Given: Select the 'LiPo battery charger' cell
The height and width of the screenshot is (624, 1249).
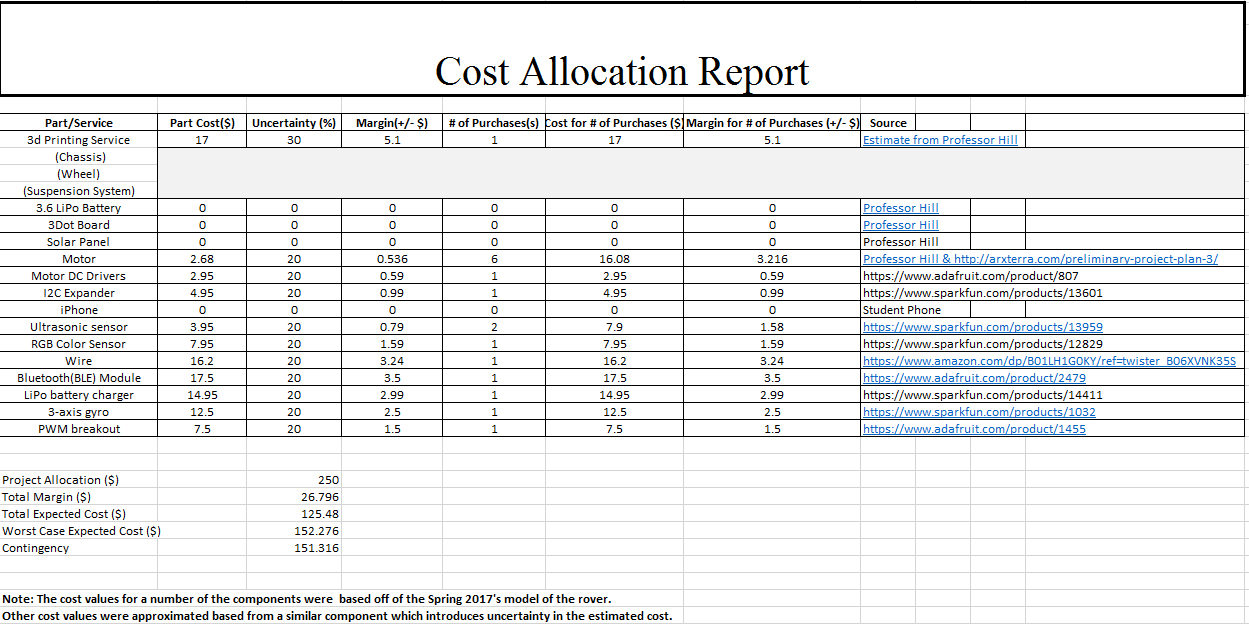Looking at the screenshot, I should [x=79, y=395].
